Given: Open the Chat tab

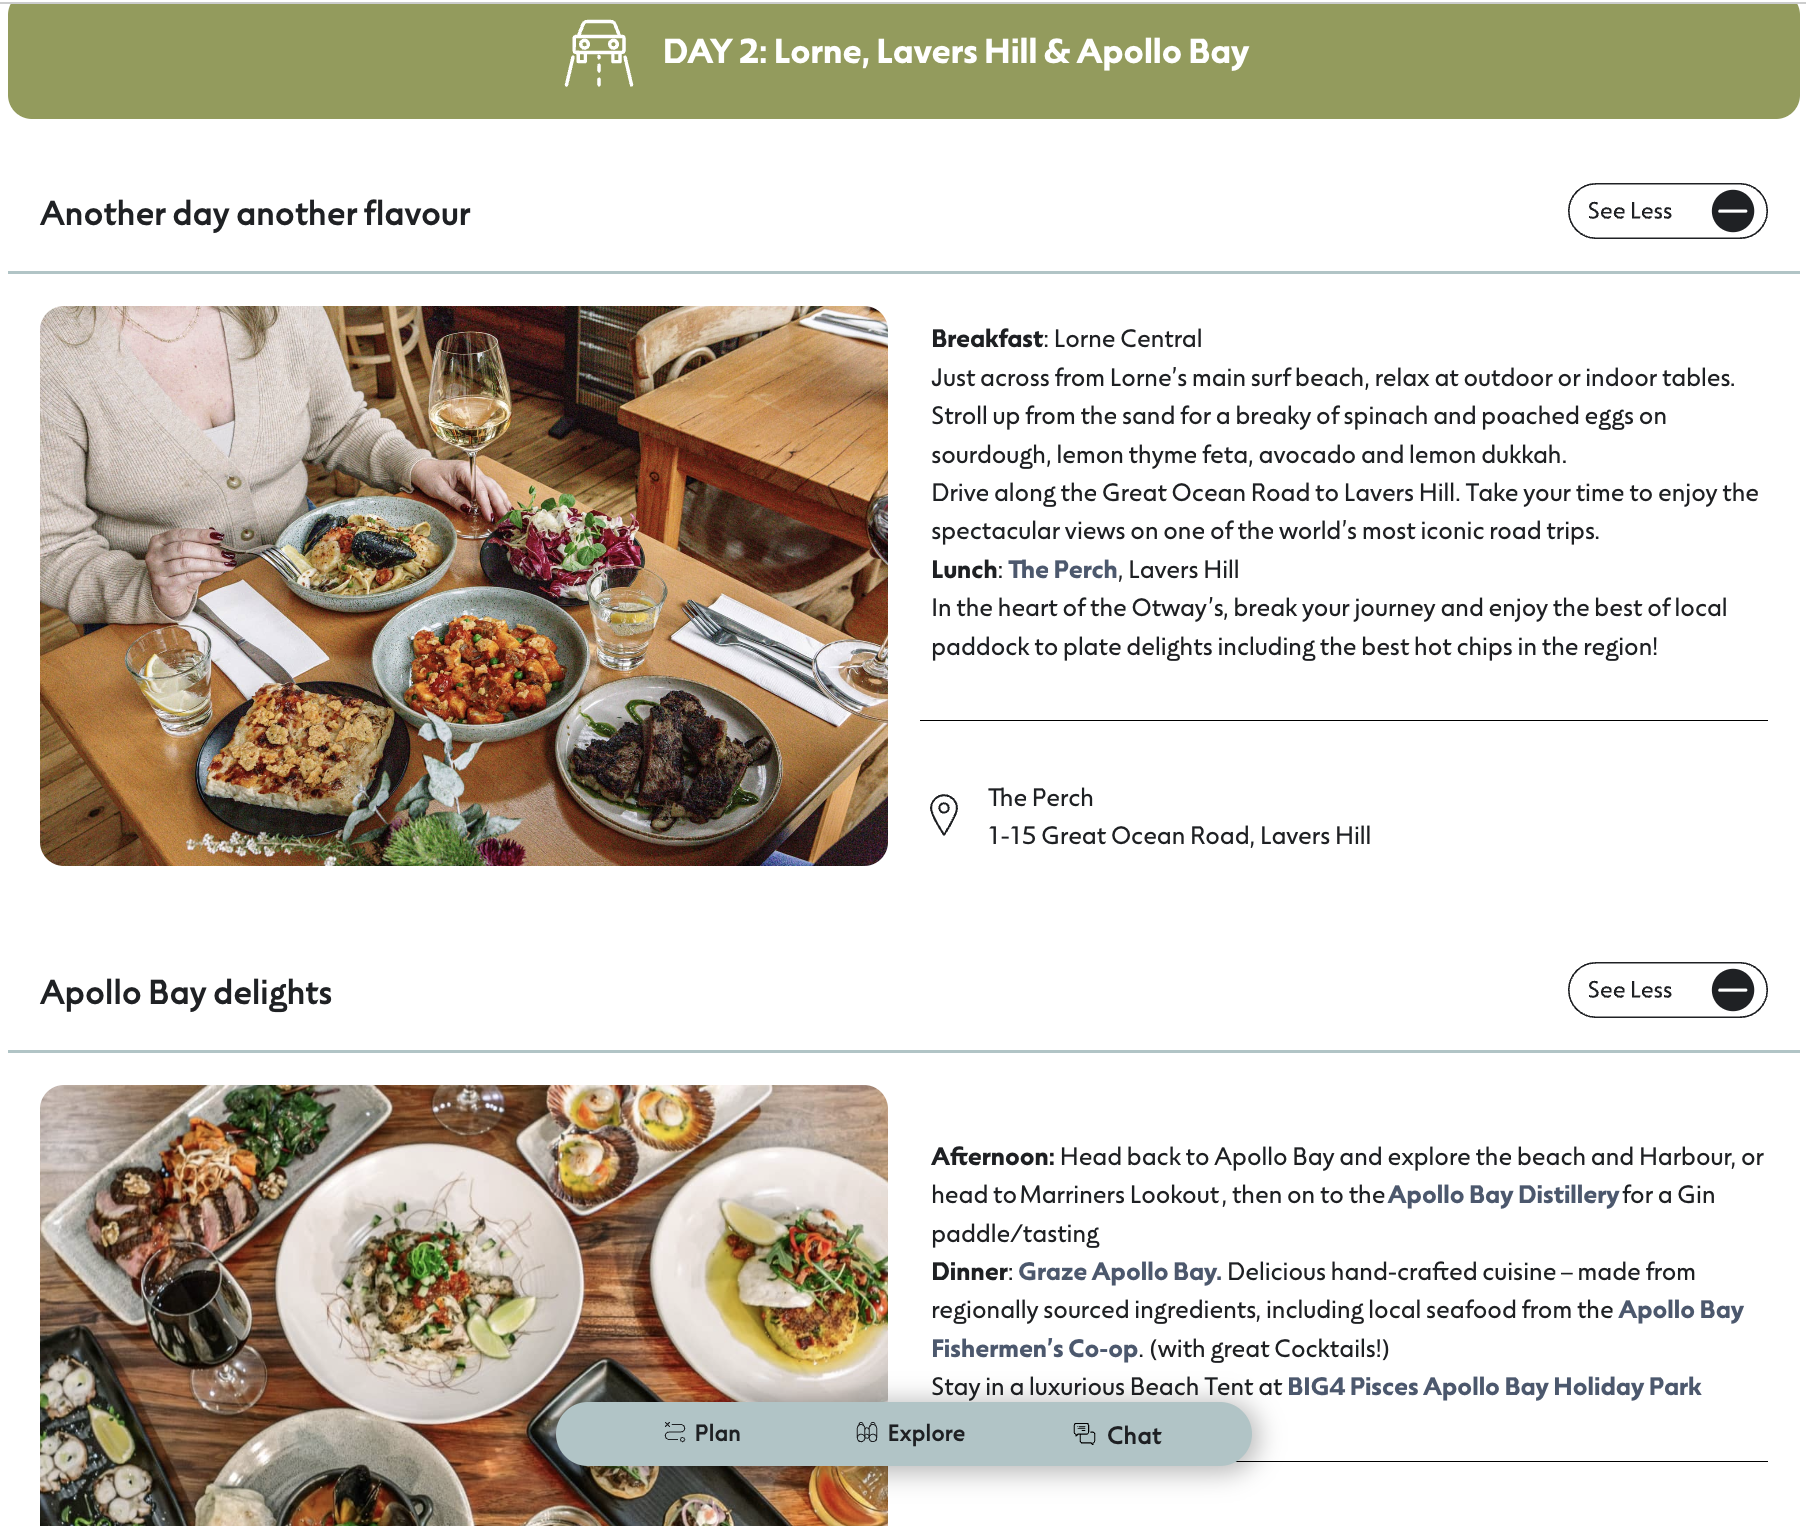Looking at the screenshot, I should (x=1117, y=1435).
